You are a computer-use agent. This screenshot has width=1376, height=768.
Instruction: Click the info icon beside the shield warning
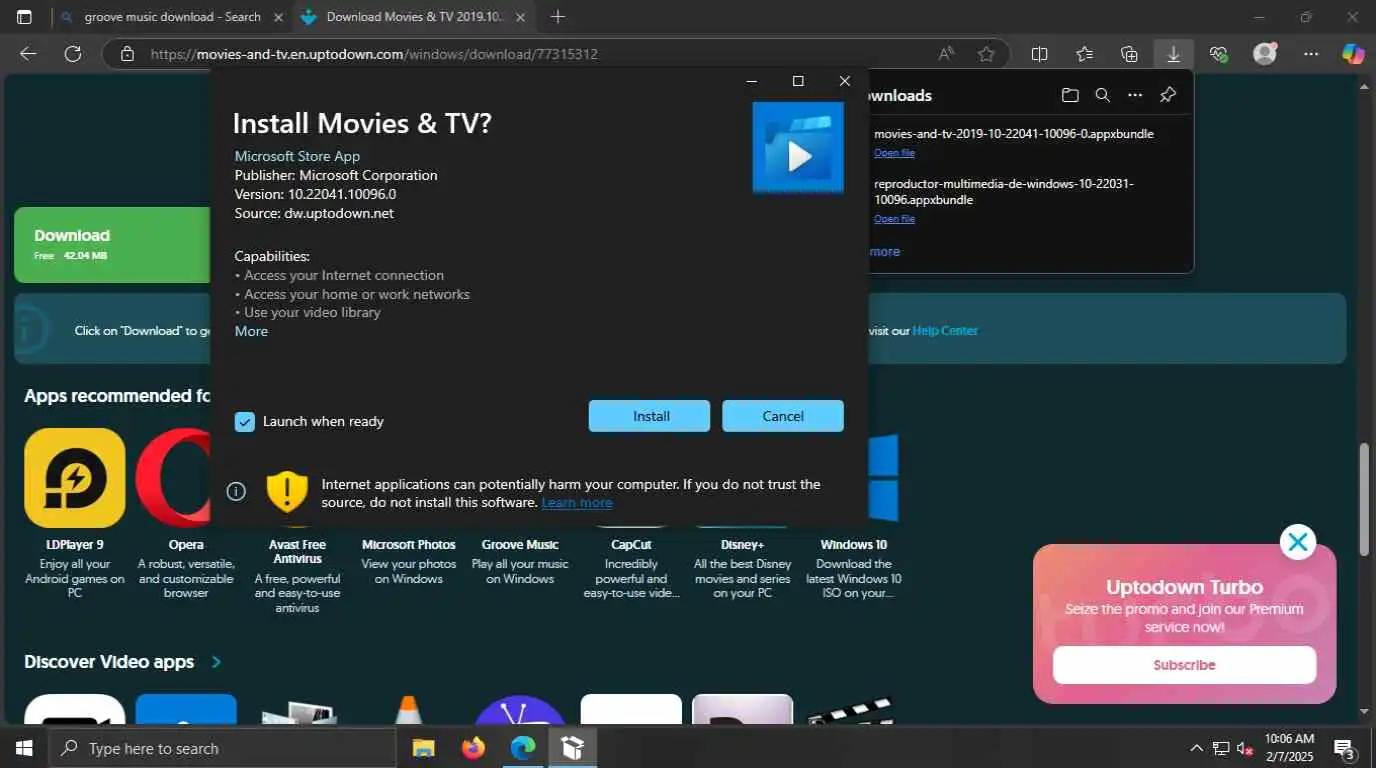click(236, 491)
